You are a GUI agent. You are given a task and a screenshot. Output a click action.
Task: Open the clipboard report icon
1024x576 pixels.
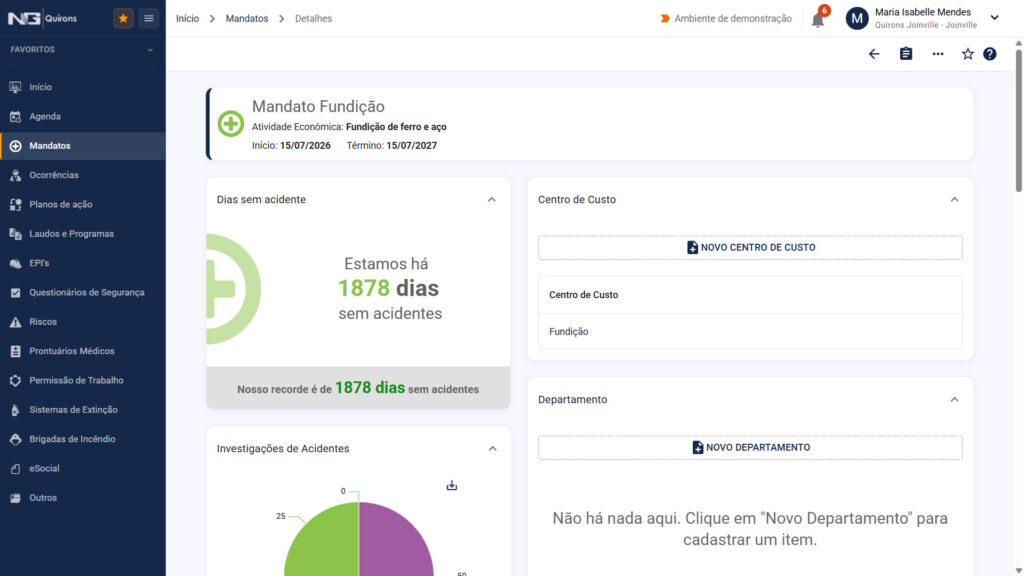click(x=906, y=54)
